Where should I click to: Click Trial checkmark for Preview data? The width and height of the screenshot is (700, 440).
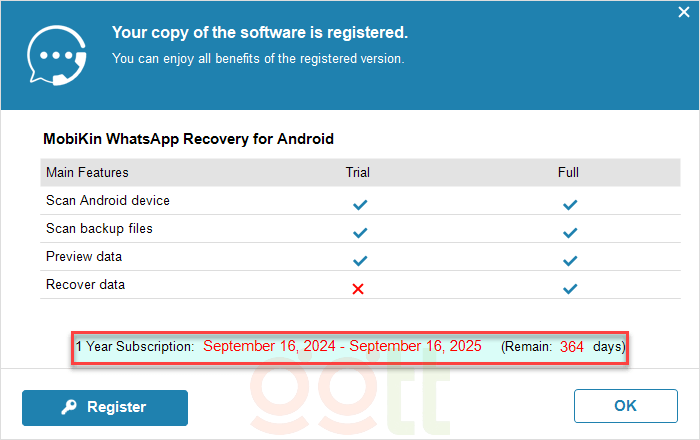tap(360, 261)
